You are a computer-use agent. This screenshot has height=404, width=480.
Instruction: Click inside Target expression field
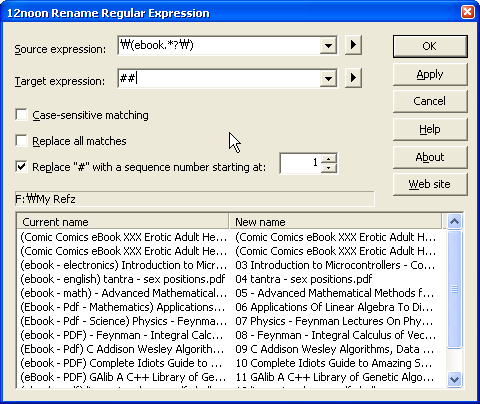tap(219, 78)
